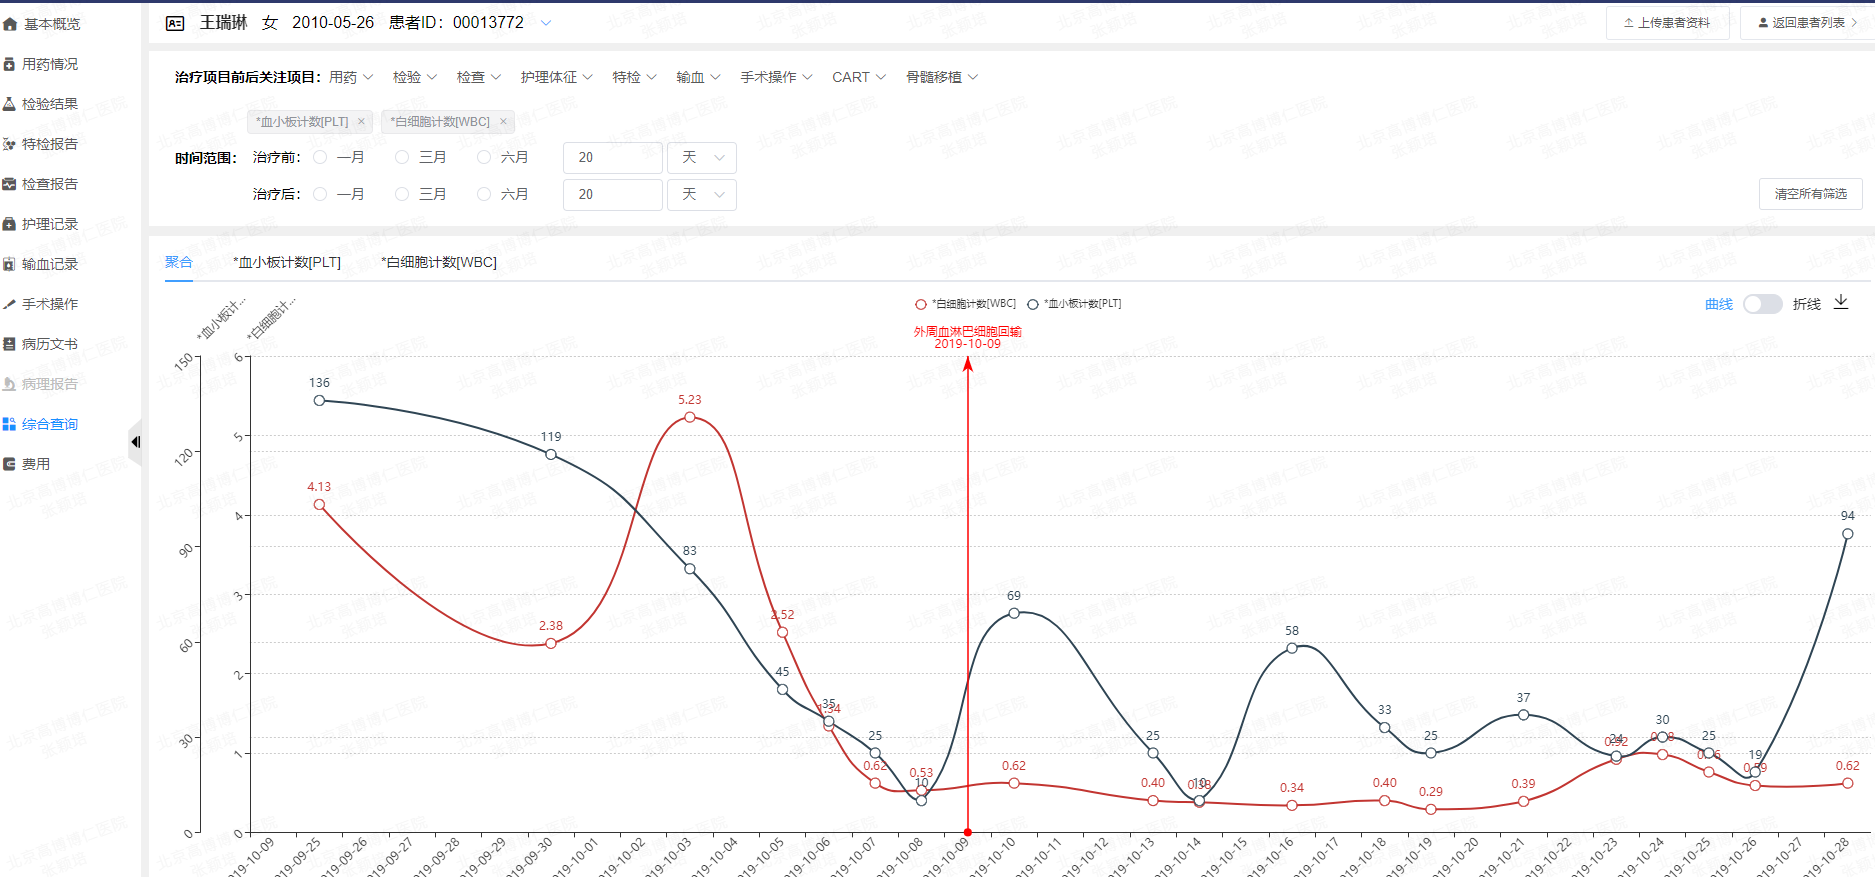
Task: Open the 病历文书 document icon
Action: (x=10, y=344)
